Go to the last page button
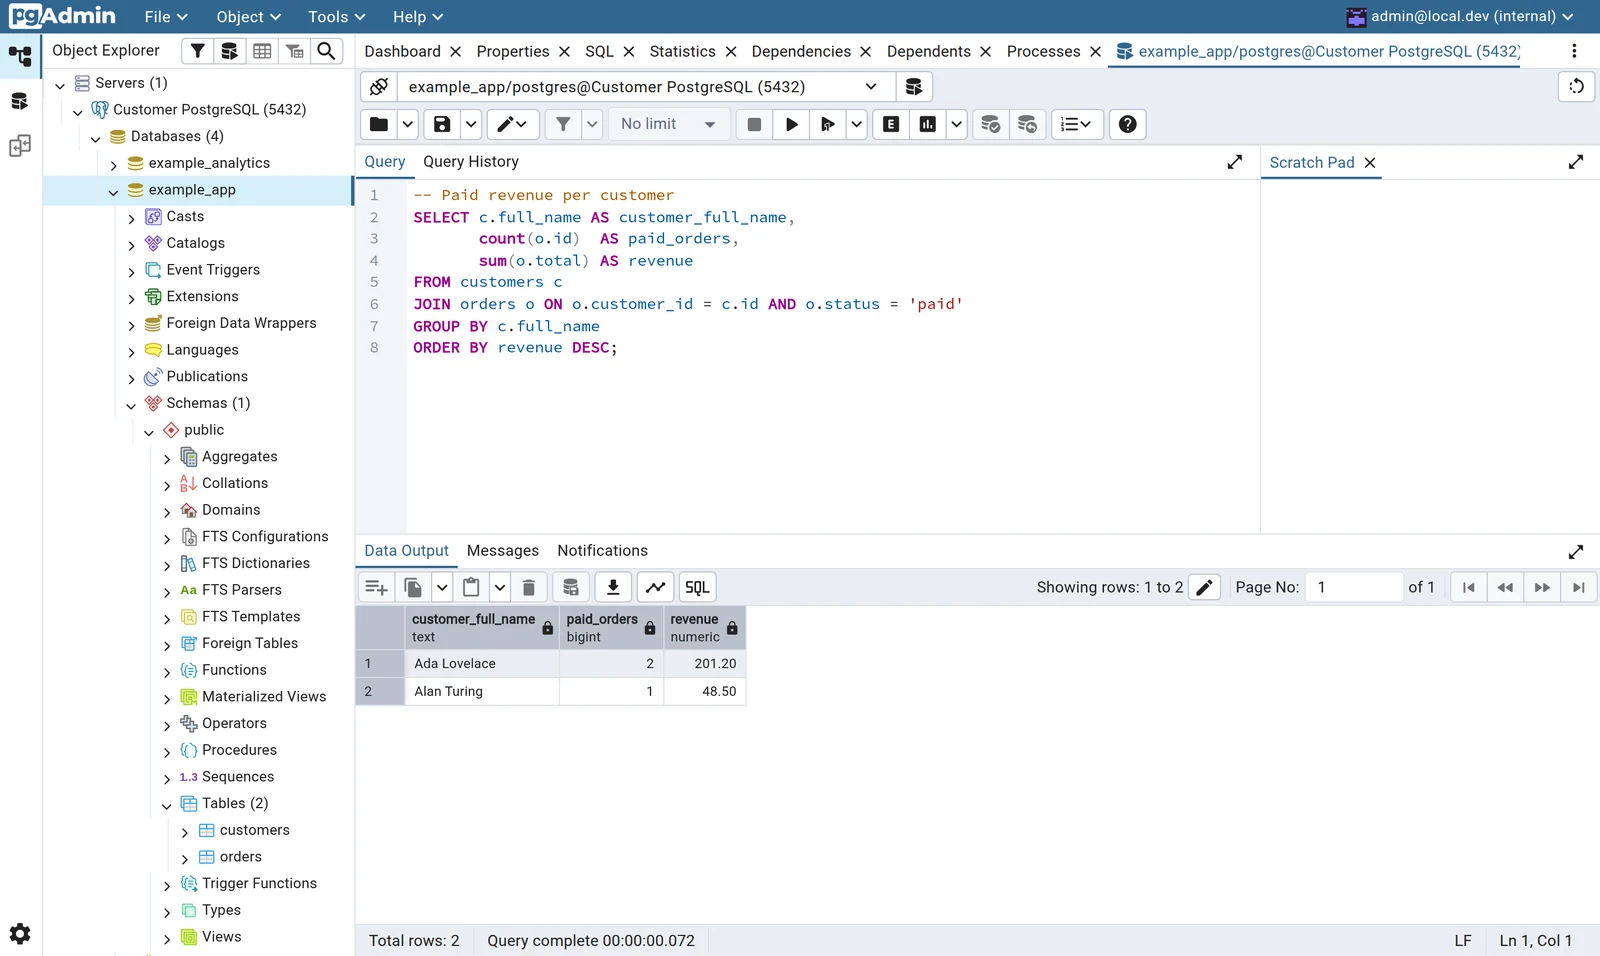Screen dimensions: 1600x956 click(x=1578, y=587)
